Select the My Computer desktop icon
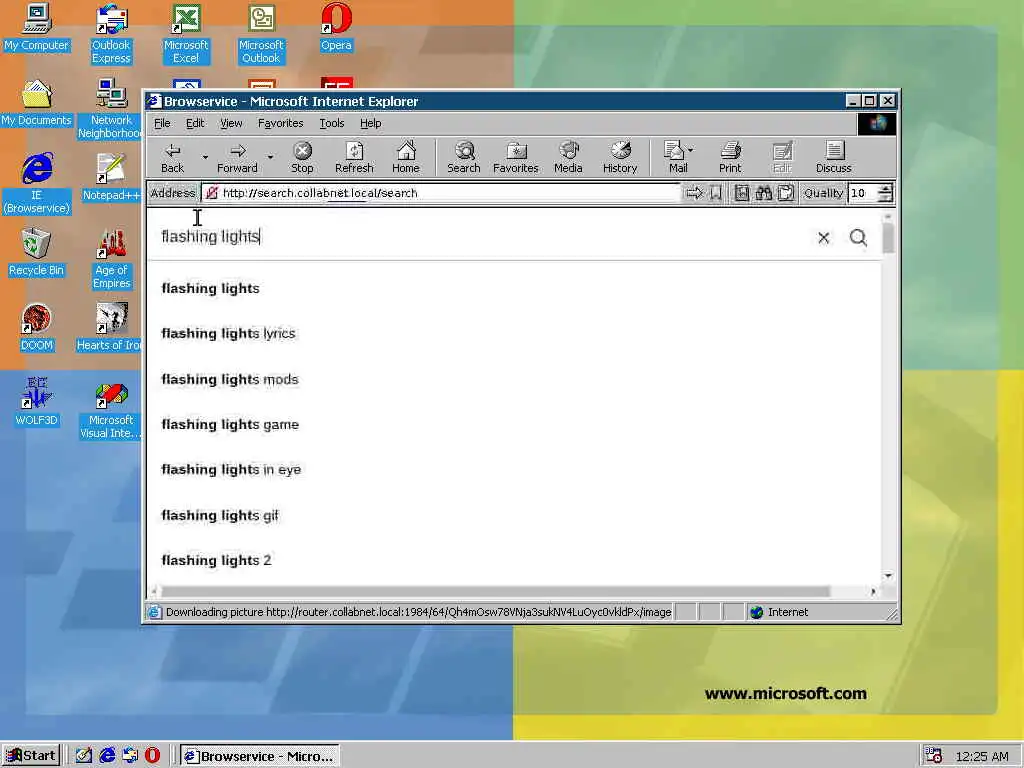 pos(36,27)
